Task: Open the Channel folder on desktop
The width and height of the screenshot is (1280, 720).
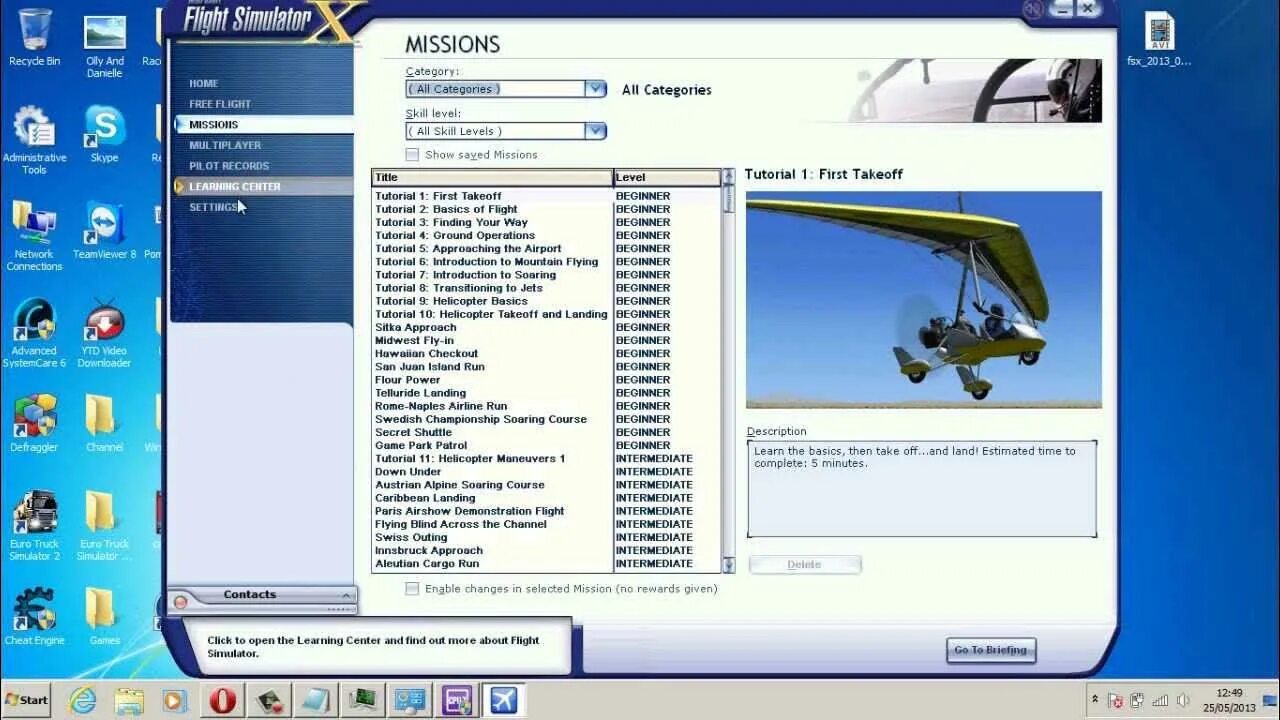Action: [104, 423]
